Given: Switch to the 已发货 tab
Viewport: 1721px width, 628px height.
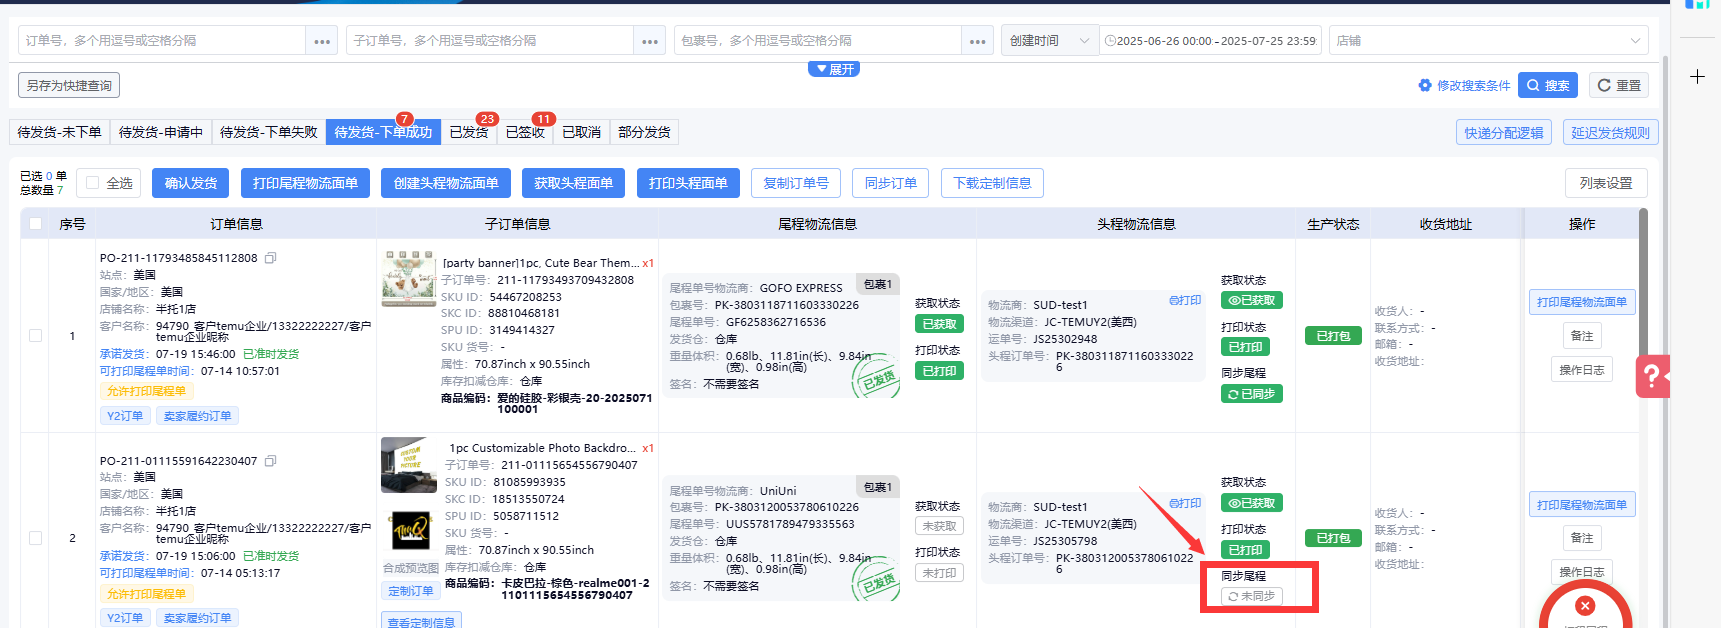Looking at the screenshot, I should (468, 132).
